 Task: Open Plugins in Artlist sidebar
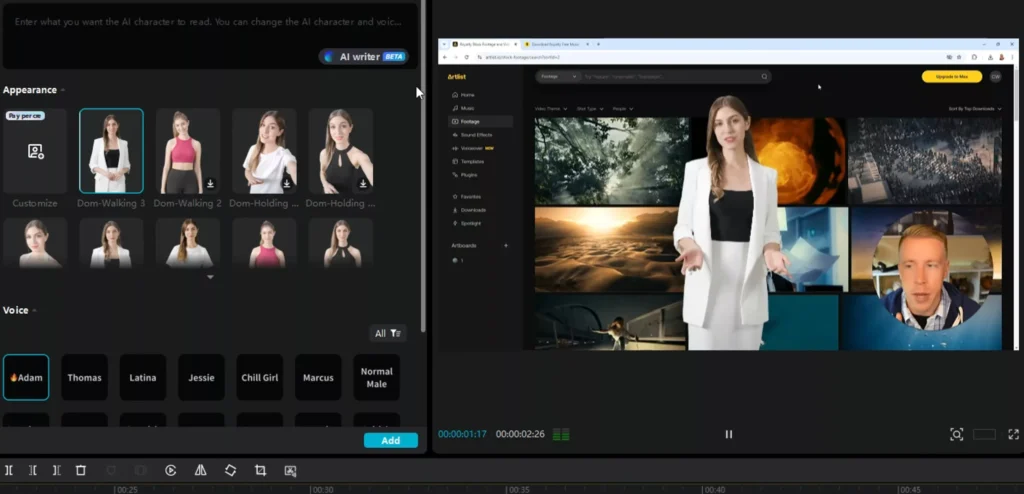[x=469, y=174]
